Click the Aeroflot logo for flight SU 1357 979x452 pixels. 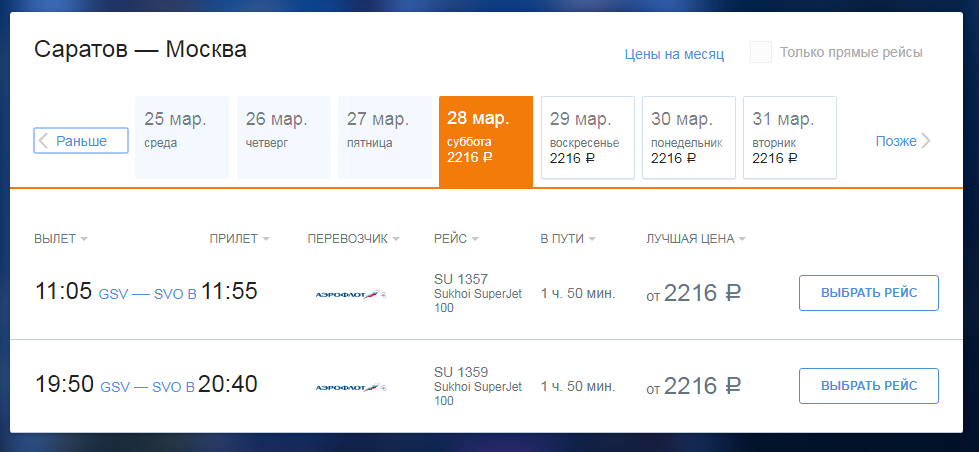(351, 293)
